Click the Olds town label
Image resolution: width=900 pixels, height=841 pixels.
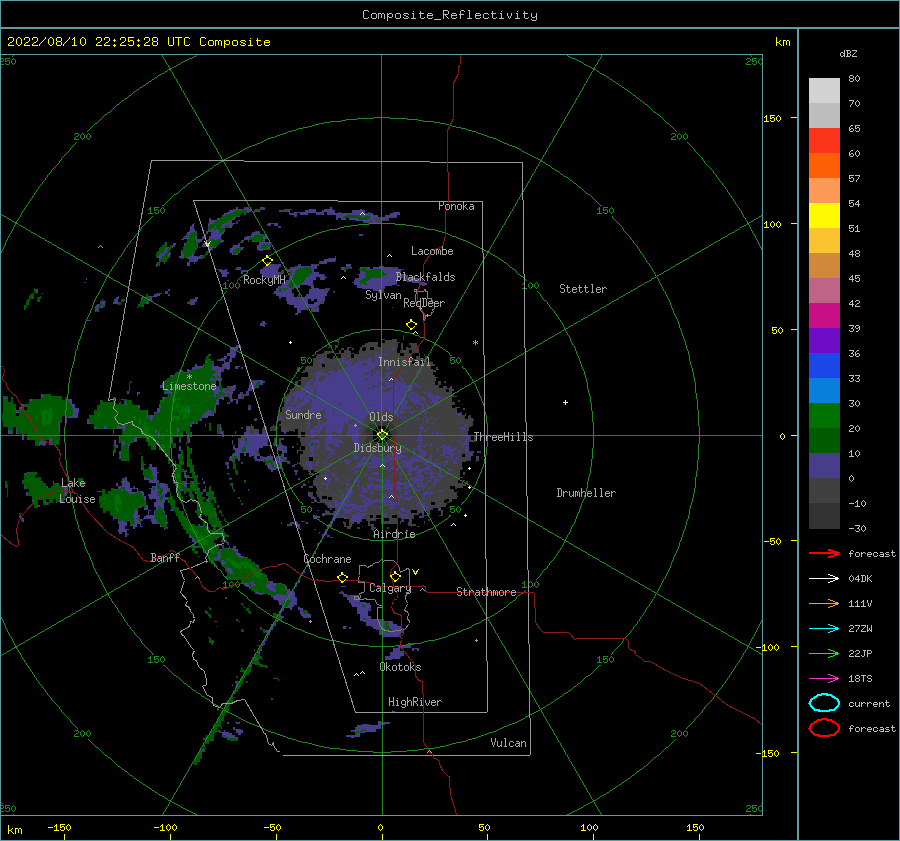tap(381, 417)
